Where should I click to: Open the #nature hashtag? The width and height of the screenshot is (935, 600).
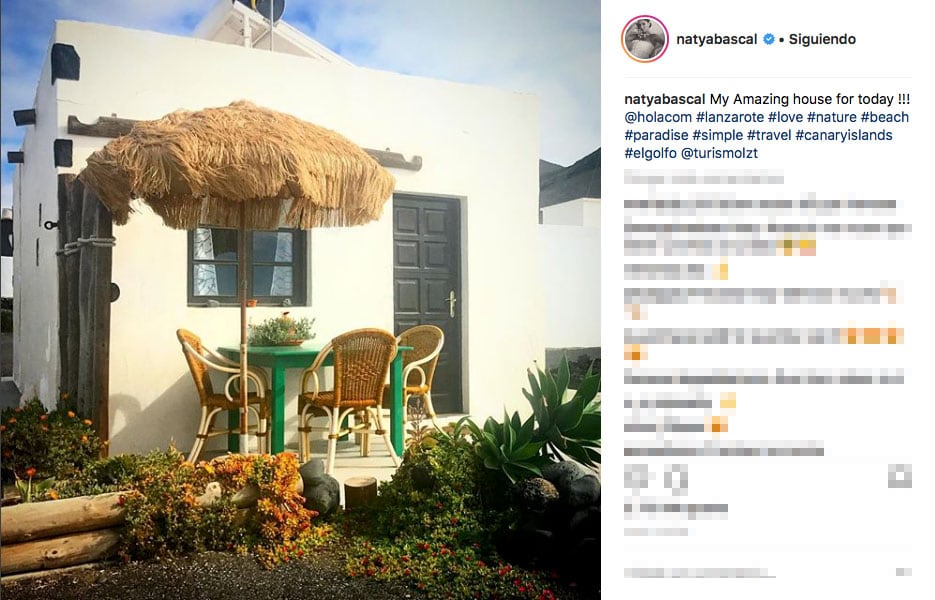(832, 117)
